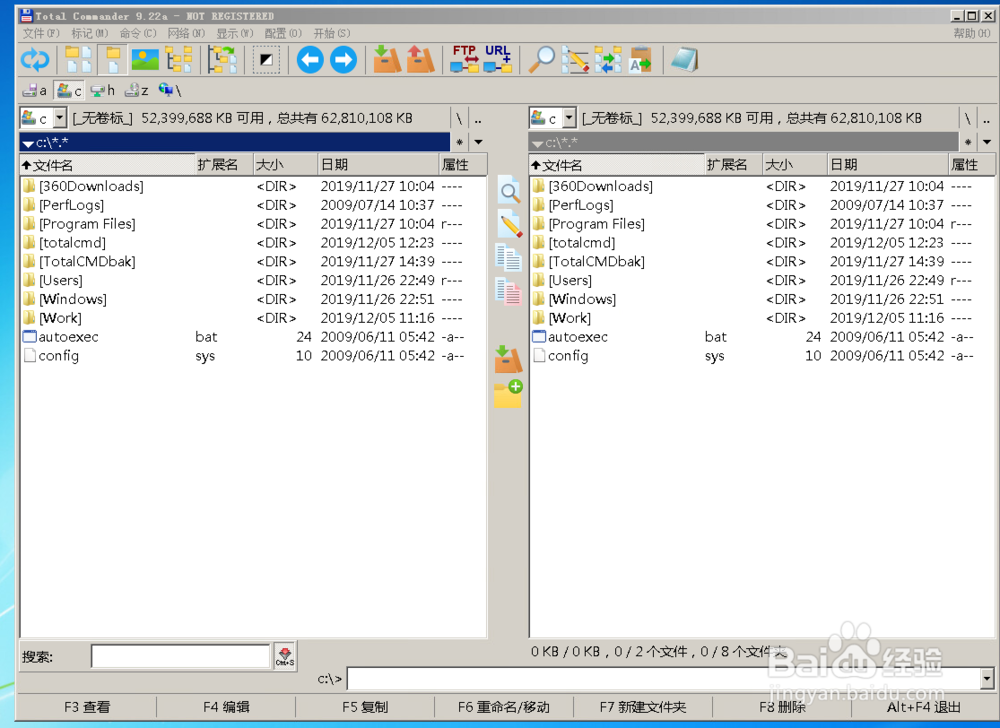The image size is (1000, 728).
Task: Switch to thumbnail view icon
Action: (x=145, y=60)
